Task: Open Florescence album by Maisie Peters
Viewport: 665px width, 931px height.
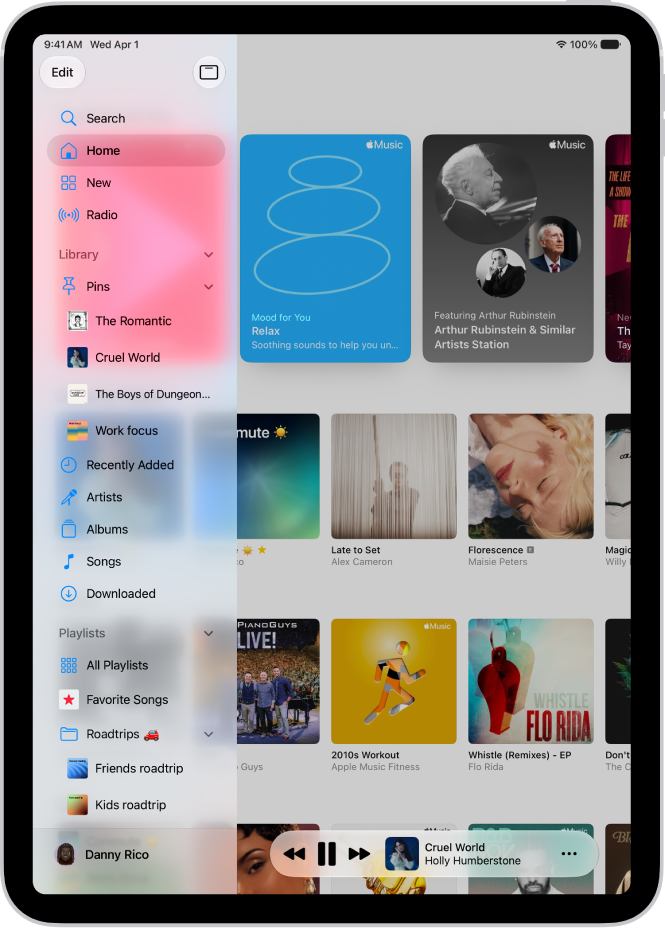Action: click(x=531, y=476)
